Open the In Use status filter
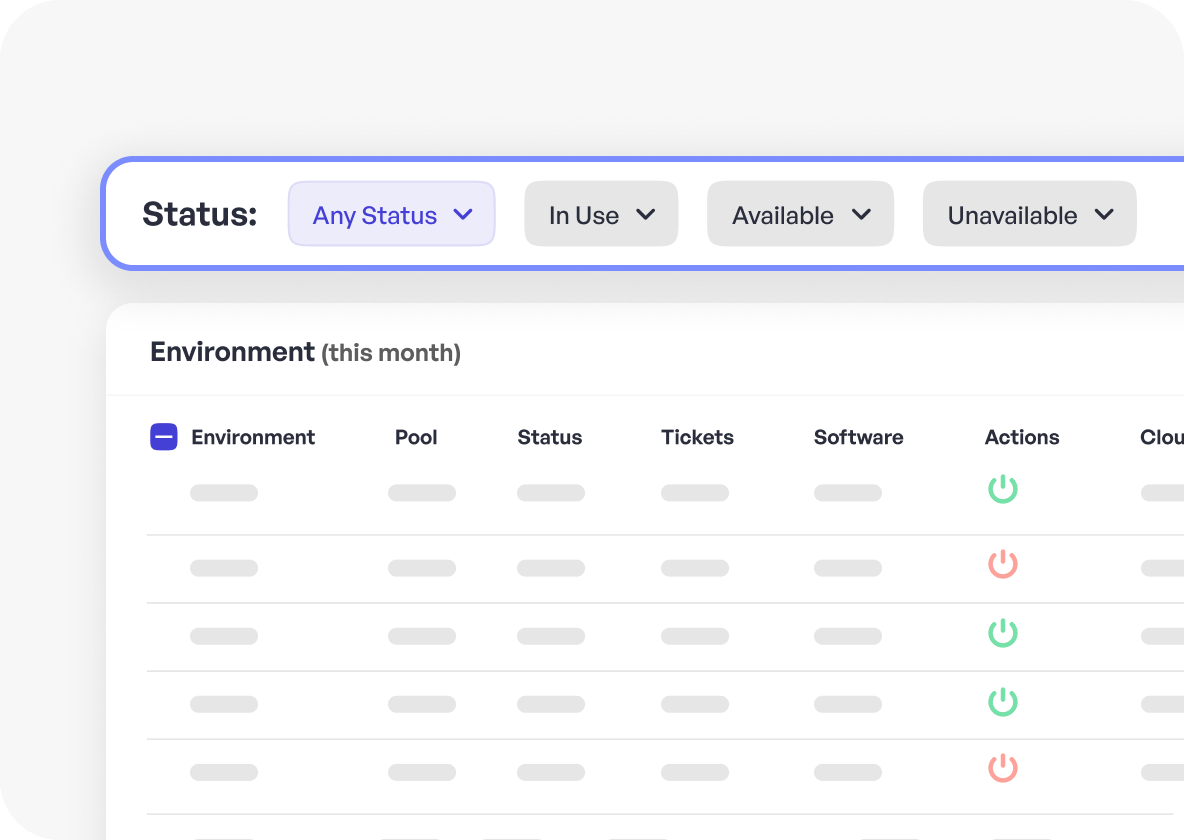Screen dimensions: 1184x840 601,214
